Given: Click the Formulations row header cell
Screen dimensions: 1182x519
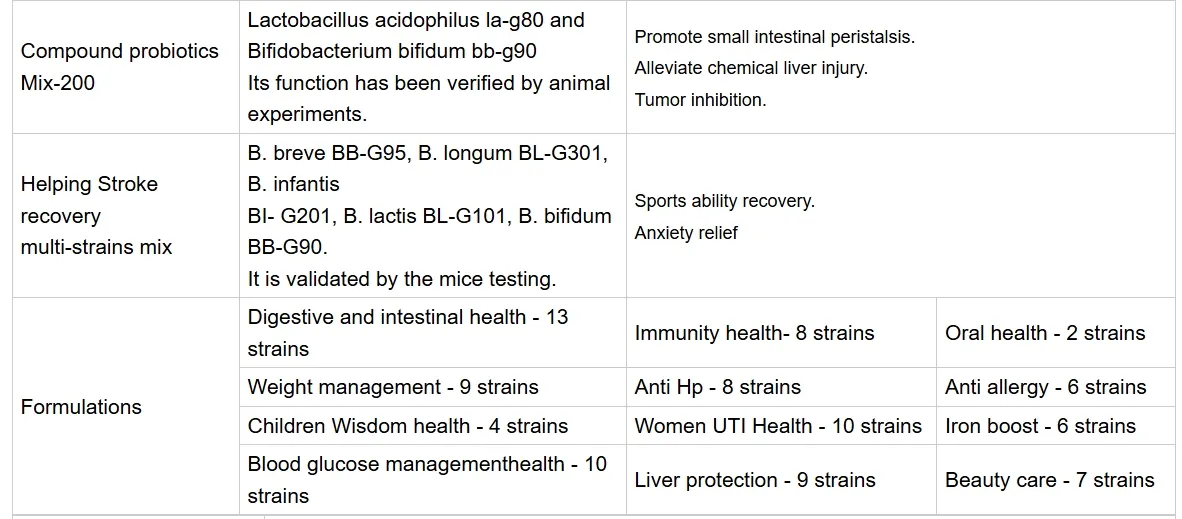Looking at the screenshot, I should pyautogui.click(x=81, y=407).
